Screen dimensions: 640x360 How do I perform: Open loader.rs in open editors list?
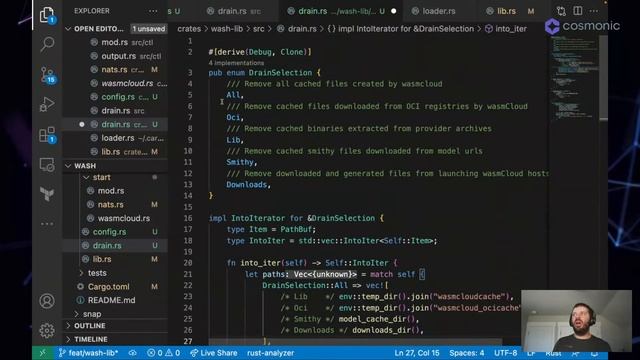pyautogui.click(x=115, y=138)
